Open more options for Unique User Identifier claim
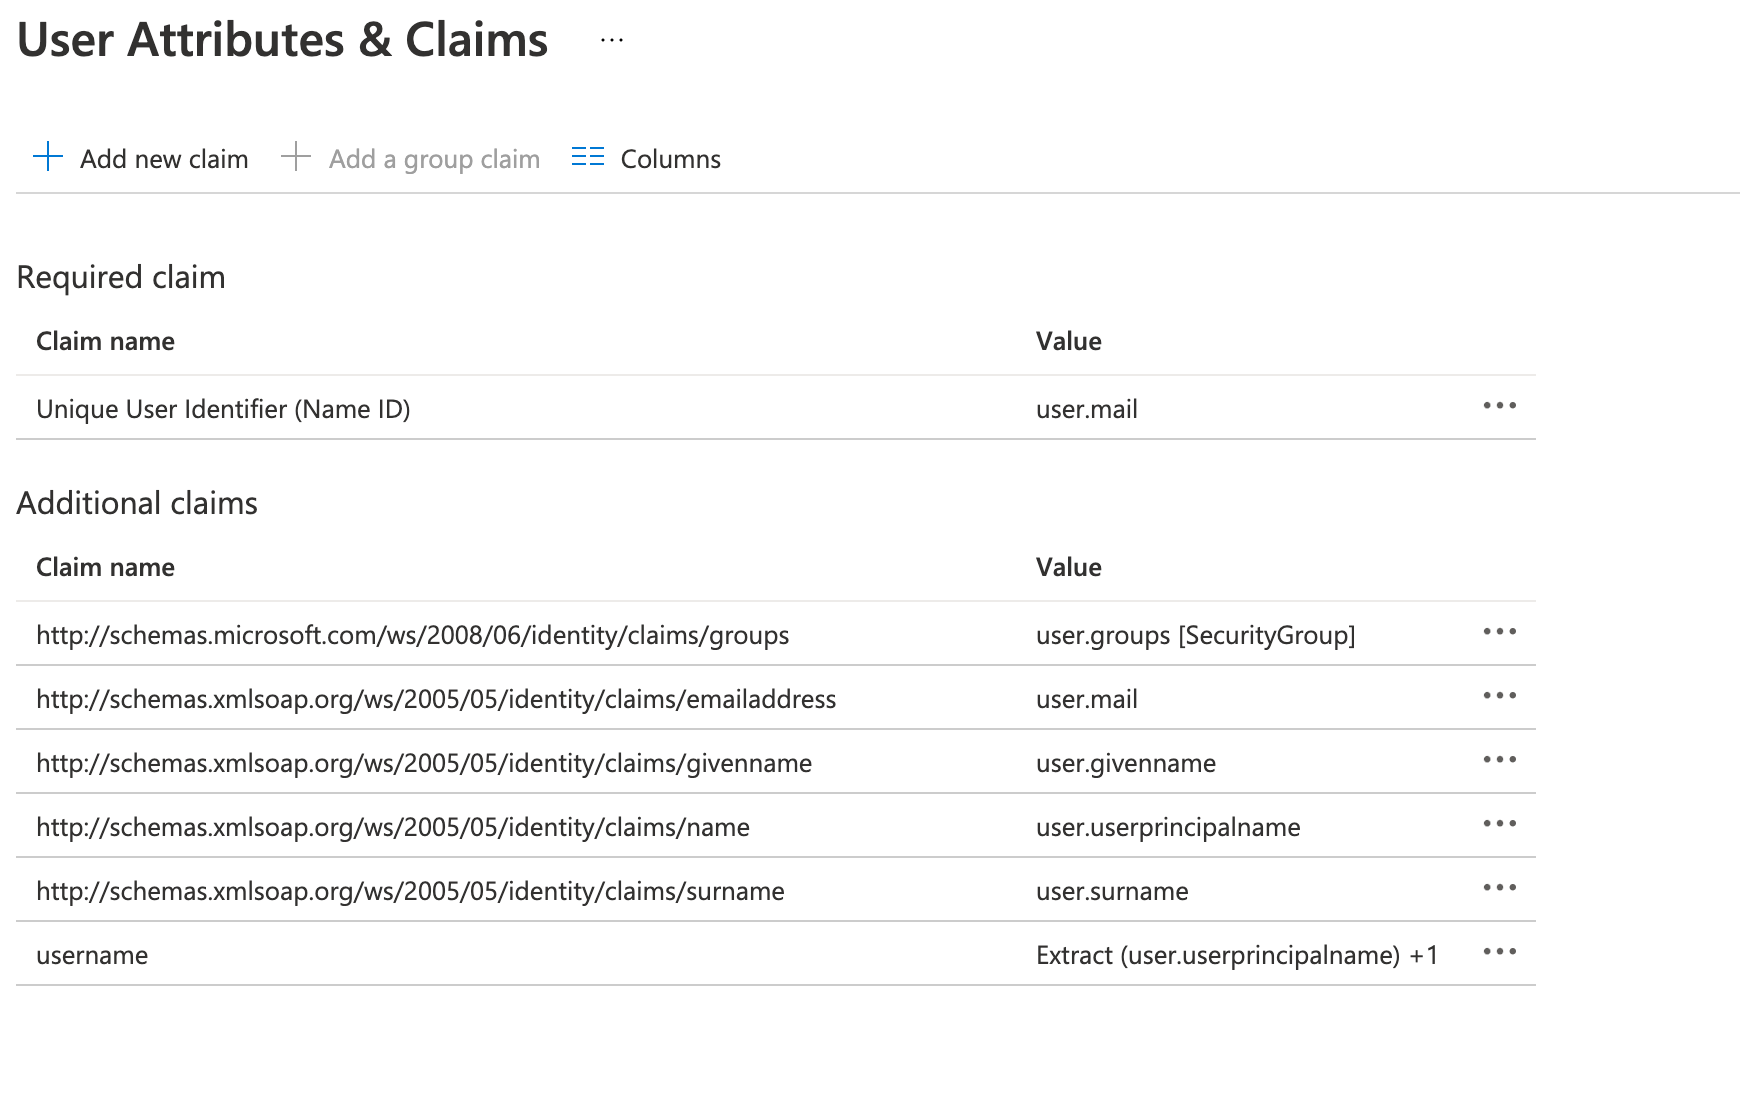The image size is (1740, 1106). [x=1499, y=406]
